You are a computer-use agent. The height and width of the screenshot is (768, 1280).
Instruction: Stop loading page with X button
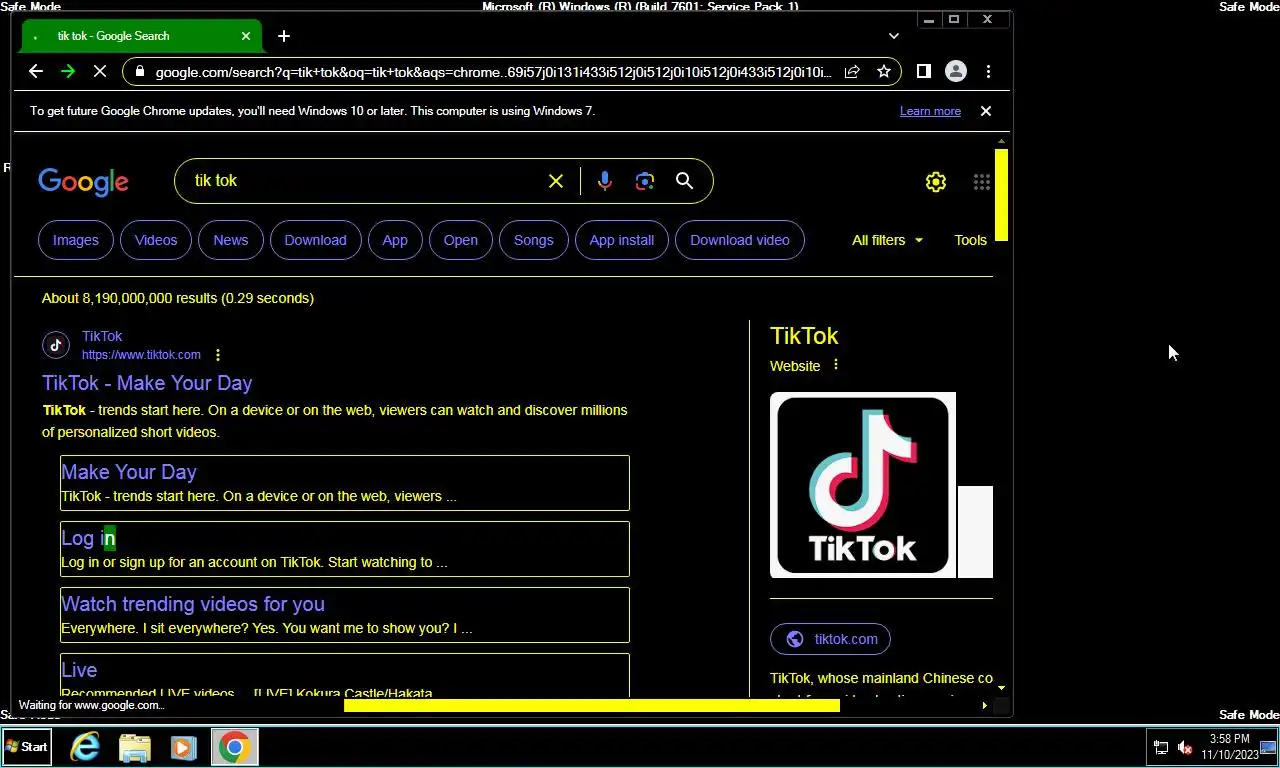(x=99, y=71)
